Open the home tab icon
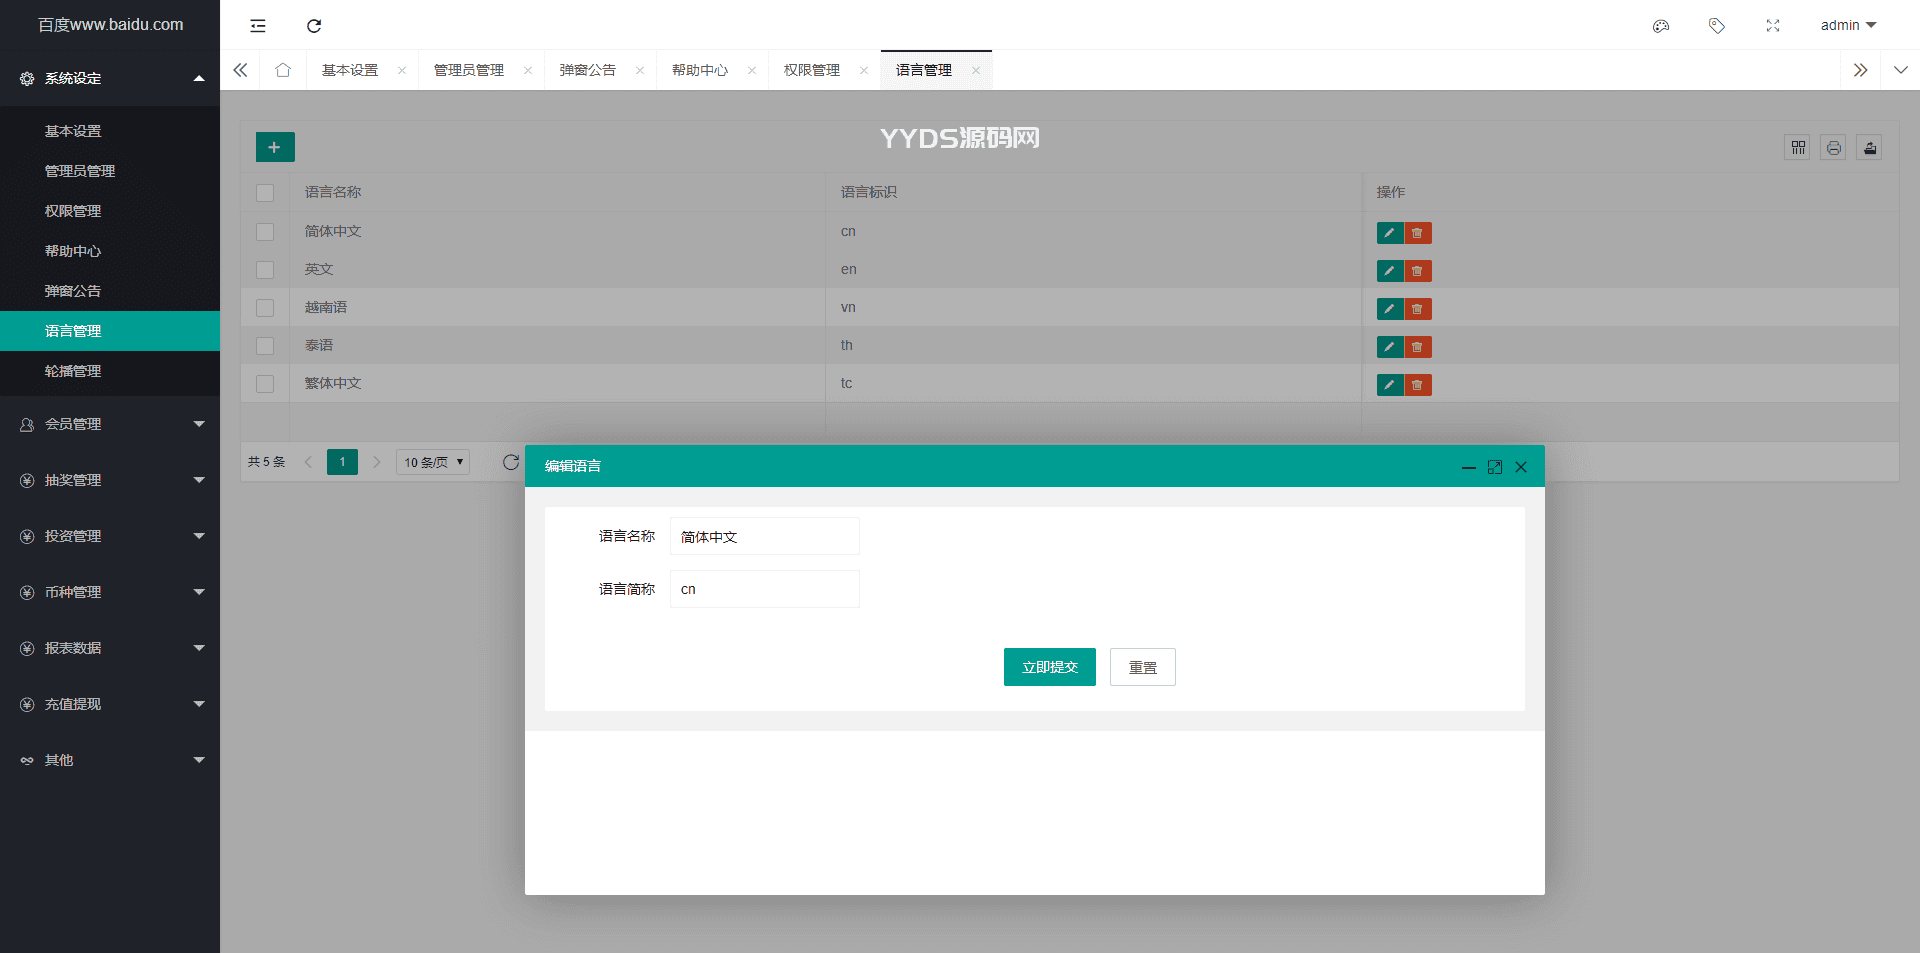Screen dimensions: 1920x953 click(x=283, y=70)
